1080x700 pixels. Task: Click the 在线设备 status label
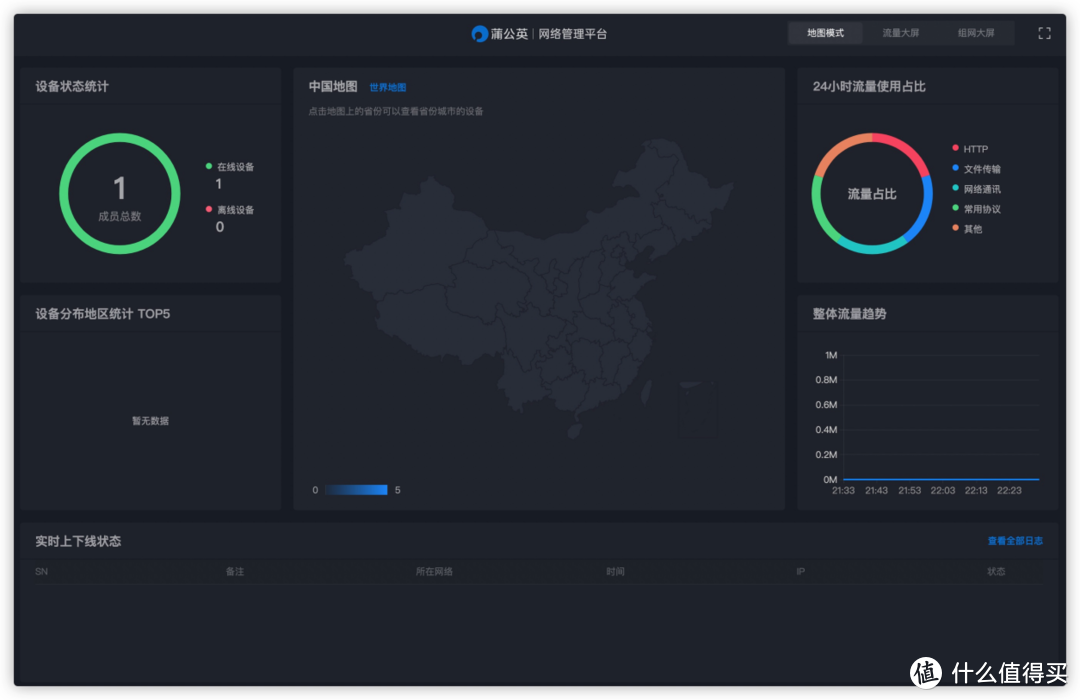coord(236,167)
